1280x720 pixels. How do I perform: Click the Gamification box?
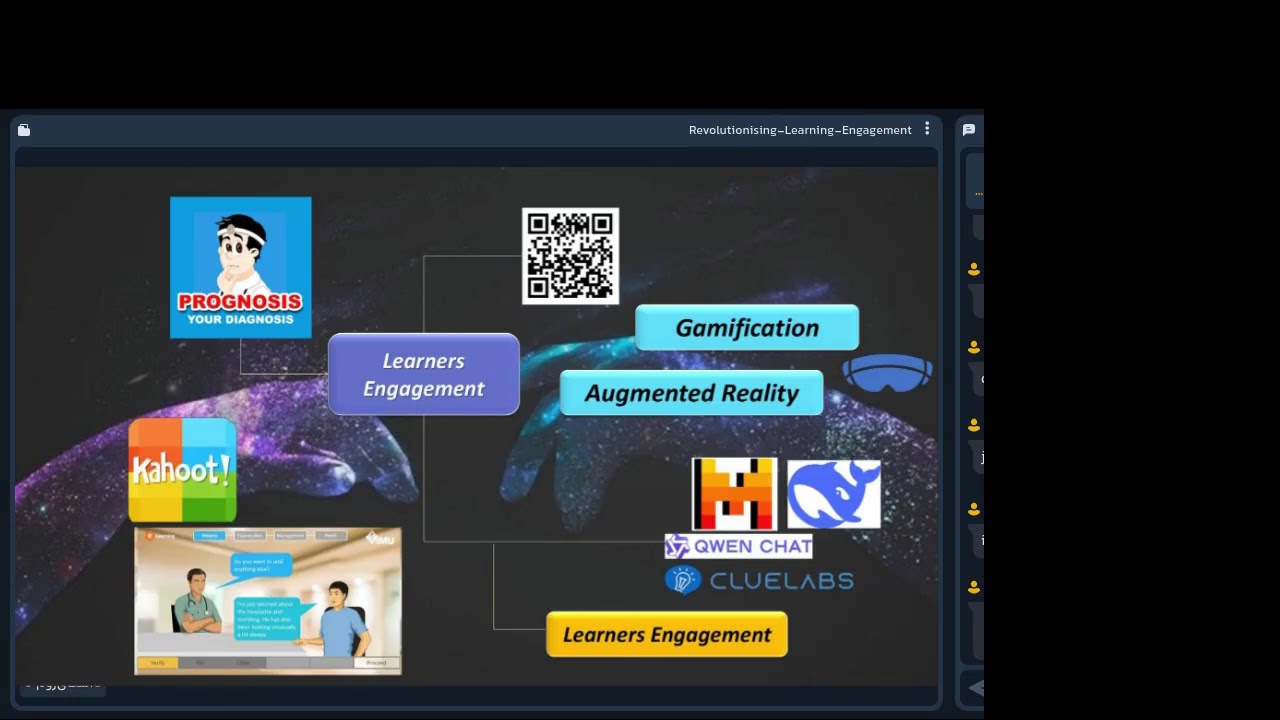(747, 328)
